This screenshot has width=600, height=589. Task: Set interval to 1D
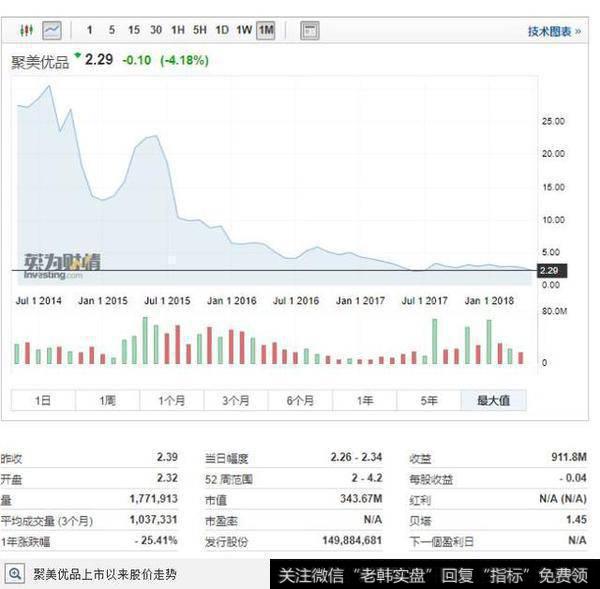(222, 30)
